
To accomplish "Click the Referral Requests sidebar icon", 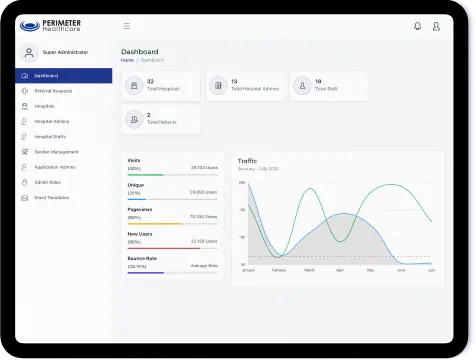I will pos(25,91).
